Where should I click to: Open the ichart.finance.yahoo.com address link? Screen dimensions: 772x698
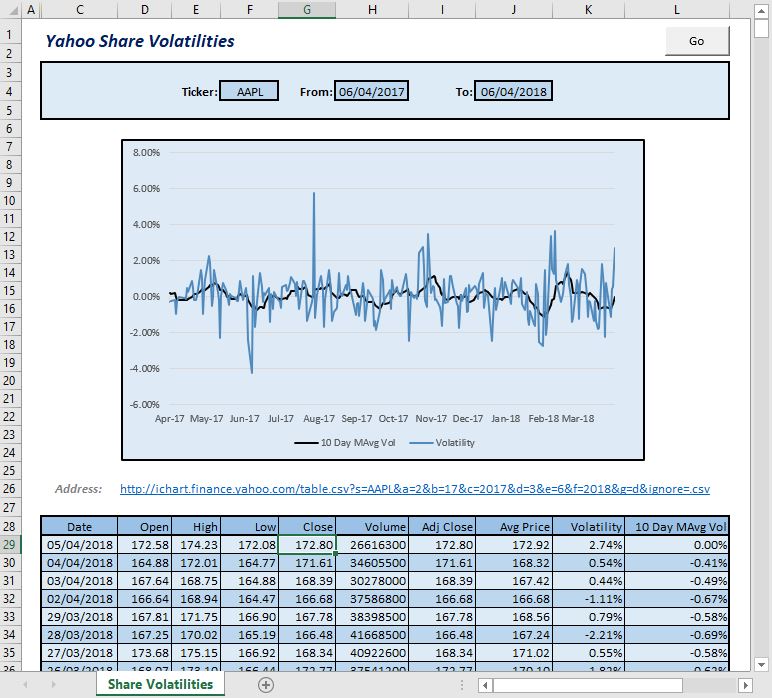[415, 489]
